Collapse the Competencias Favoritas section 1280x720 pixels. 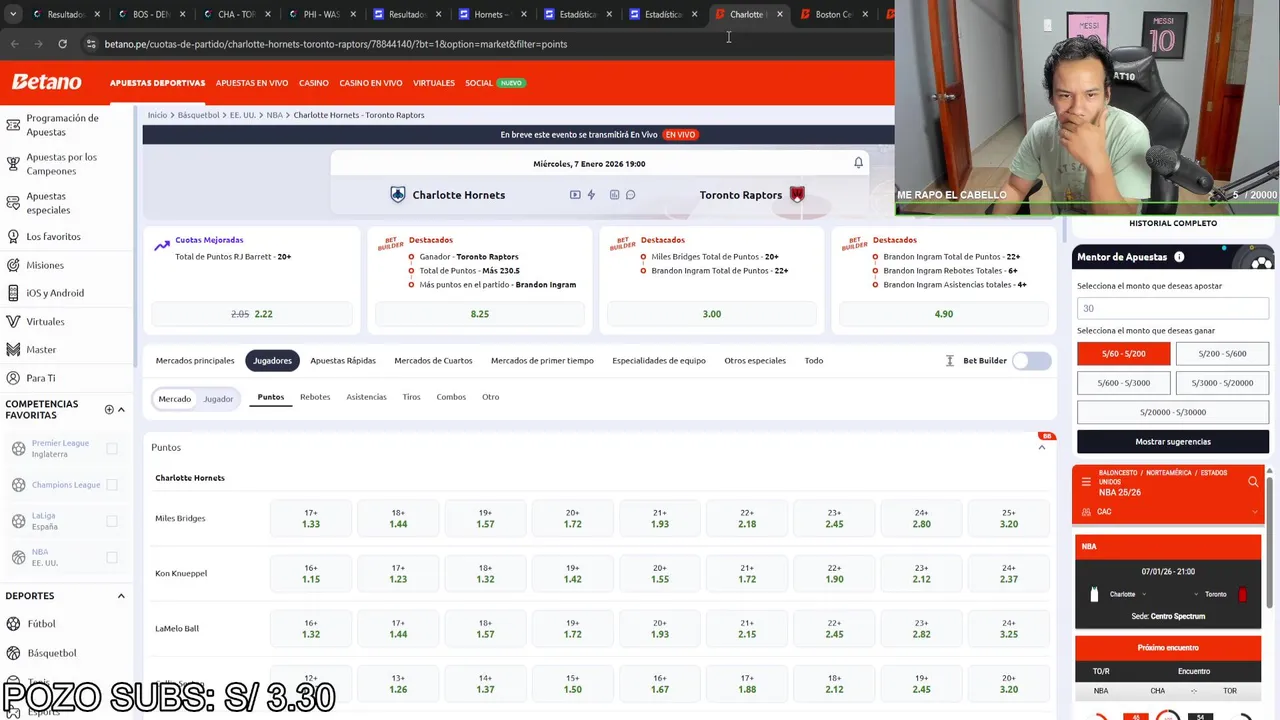point(121,409)
